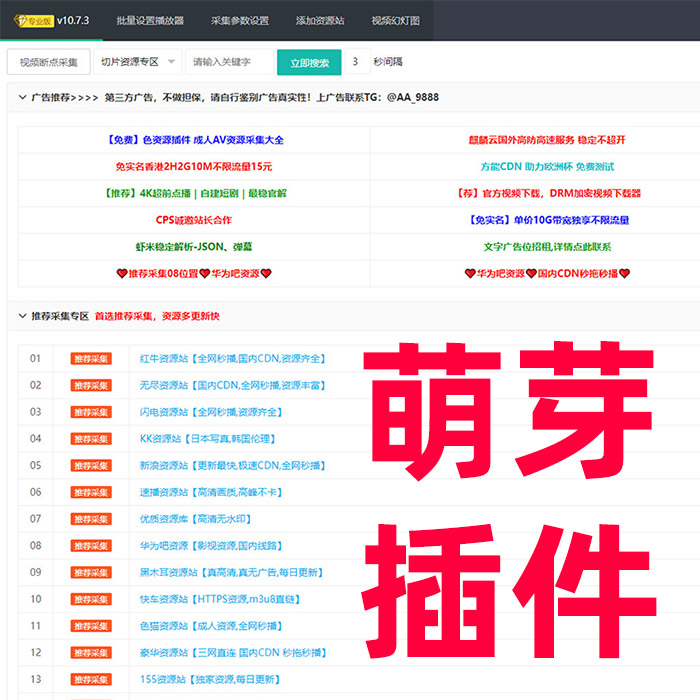The width and height of the screenshot is (700, 700).
Task: Go to 添加资源站 in top navigation
Action: 320,20
